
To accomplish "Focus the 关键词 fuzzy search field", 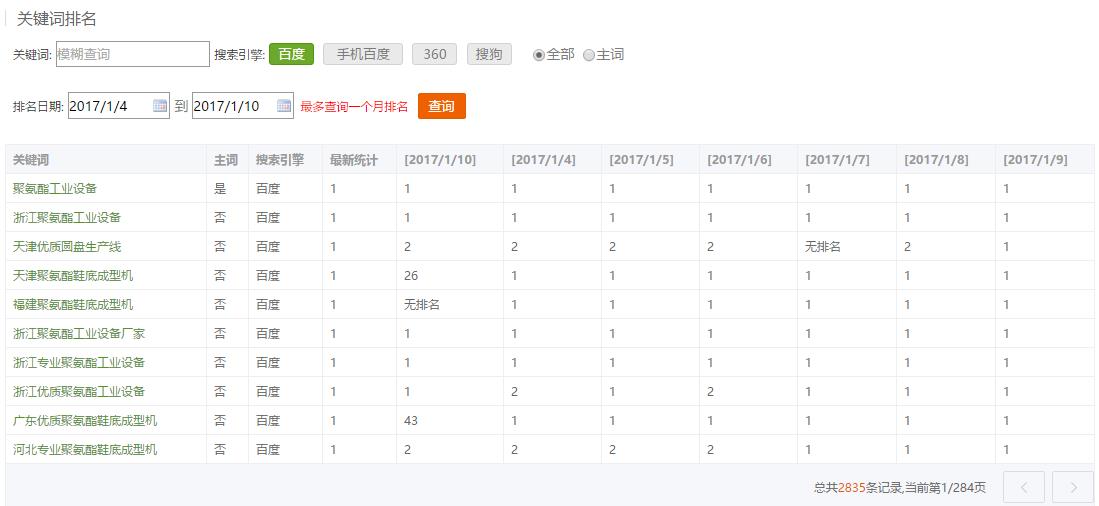I will coord(132,54).
